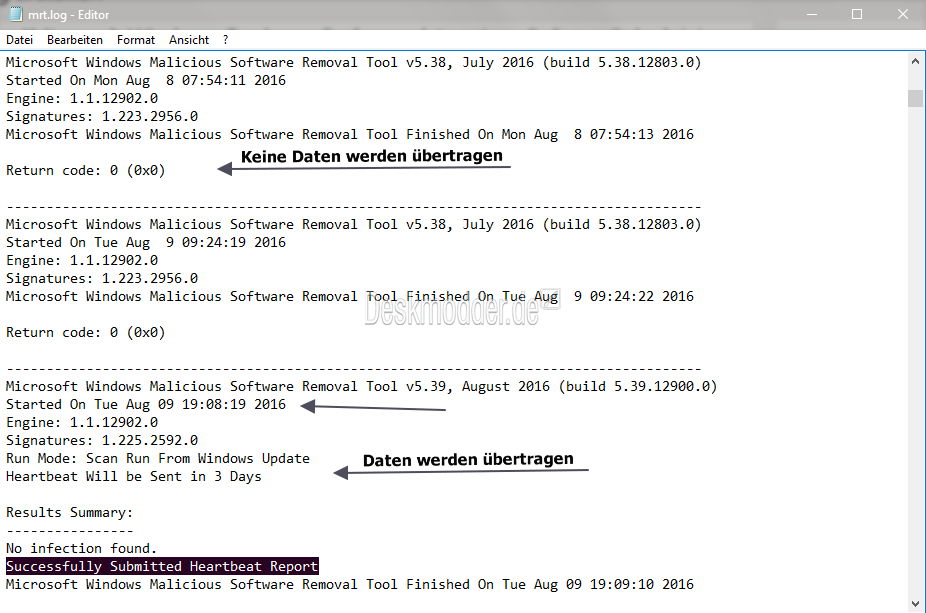Screen dimensions: 926x613
Task: Click the scrollbar up arrow
Action: click(x=915, y=61)
